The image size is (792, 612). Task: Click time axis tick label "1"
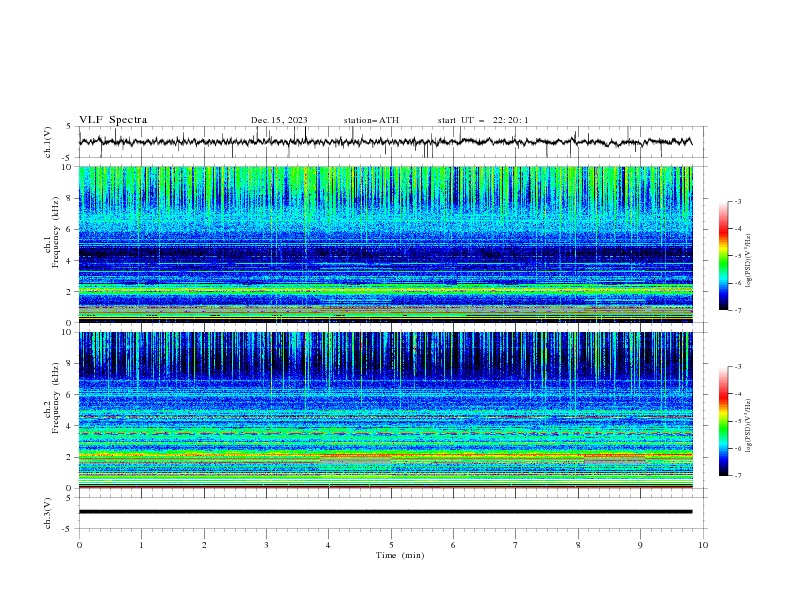141,545
